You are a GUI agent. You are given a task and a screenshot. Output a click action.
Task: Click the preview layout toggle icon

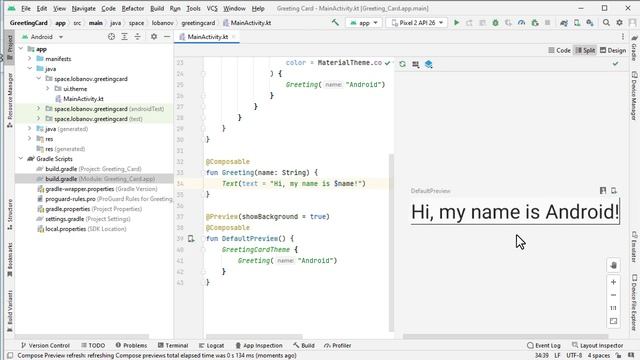(416, 64)
